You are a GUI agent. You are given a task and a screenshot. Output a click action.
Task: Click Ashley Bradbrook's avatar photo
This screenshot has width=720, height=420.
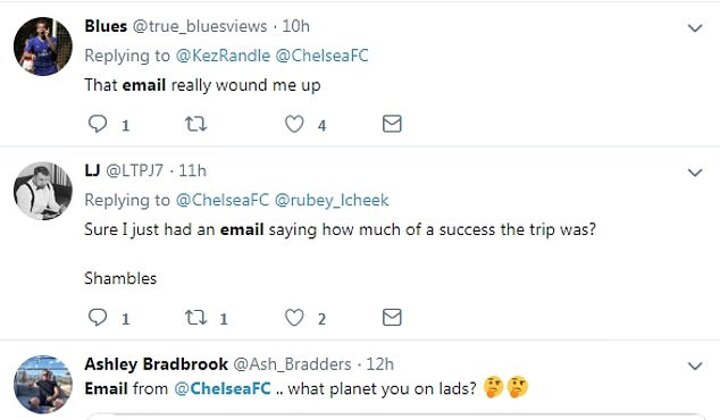tap(43, 382)
